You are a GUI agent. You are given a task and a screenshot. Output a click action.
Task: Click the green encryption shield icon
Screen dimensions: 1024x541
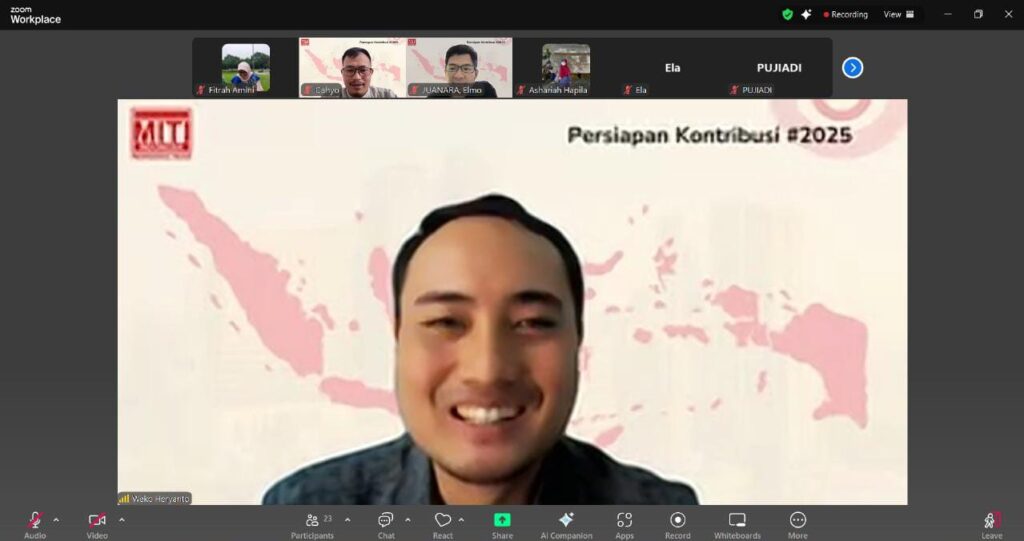pos(787,14)
